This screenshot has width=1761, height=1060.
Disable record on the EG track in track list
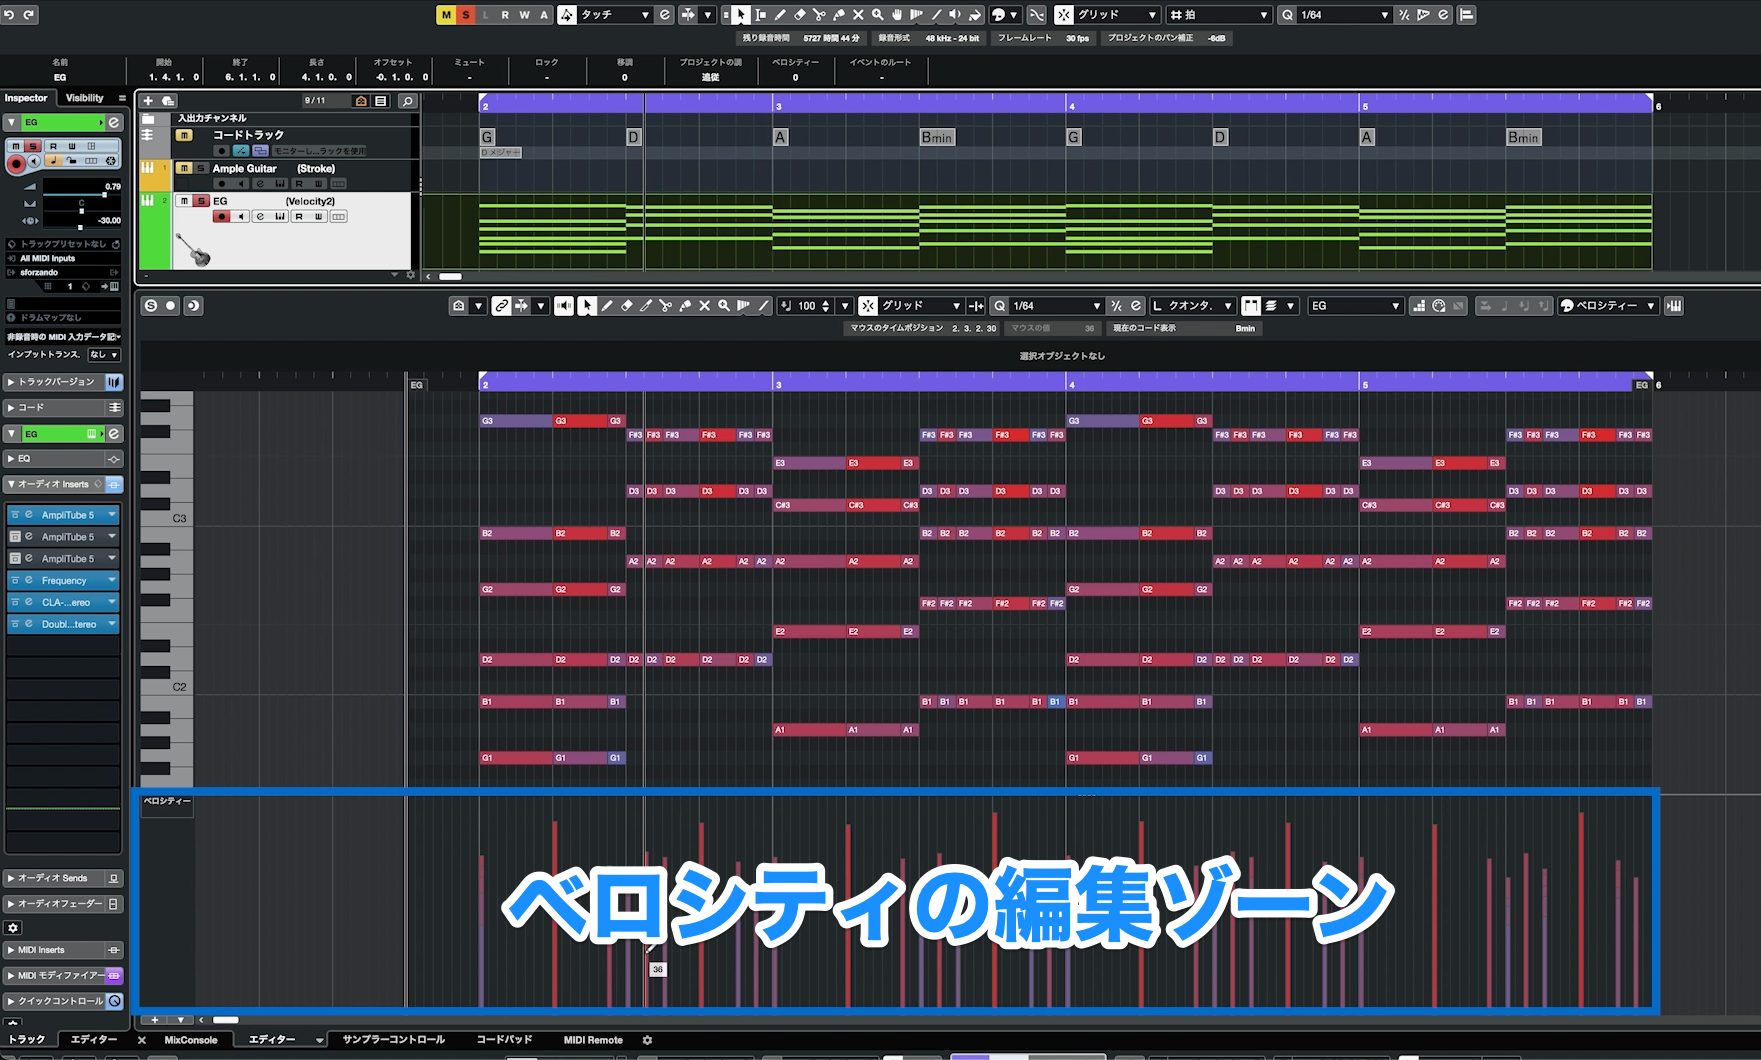point(222,216)
